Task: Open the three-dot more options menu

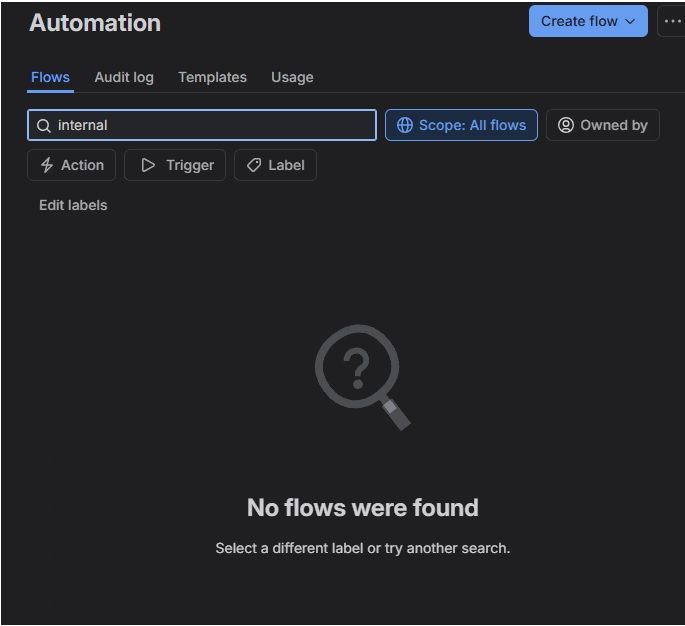Action: tap(671, 21)
